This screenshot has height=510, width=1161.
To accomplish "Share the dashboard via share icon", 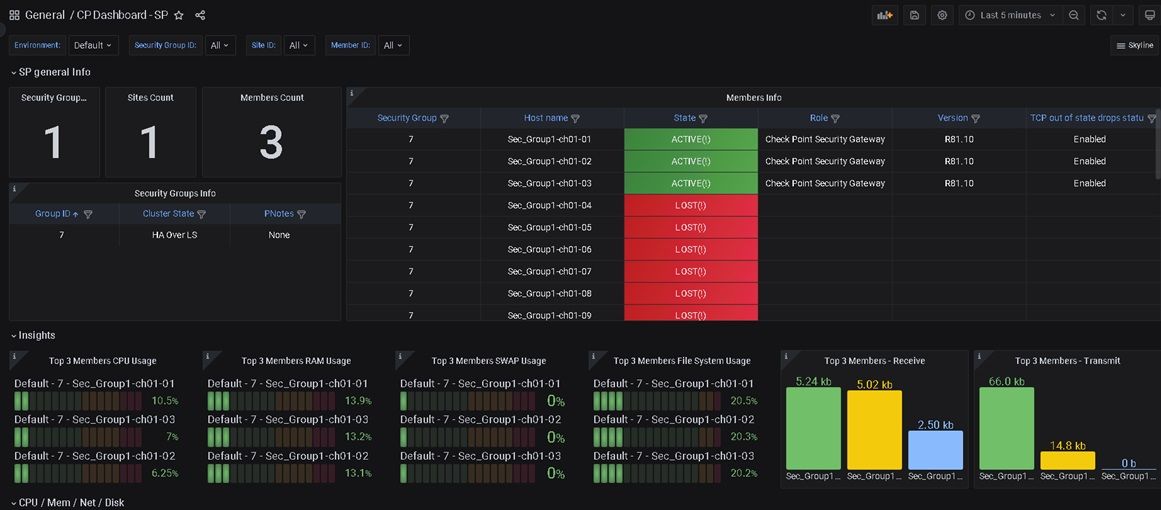I will 200,15.
